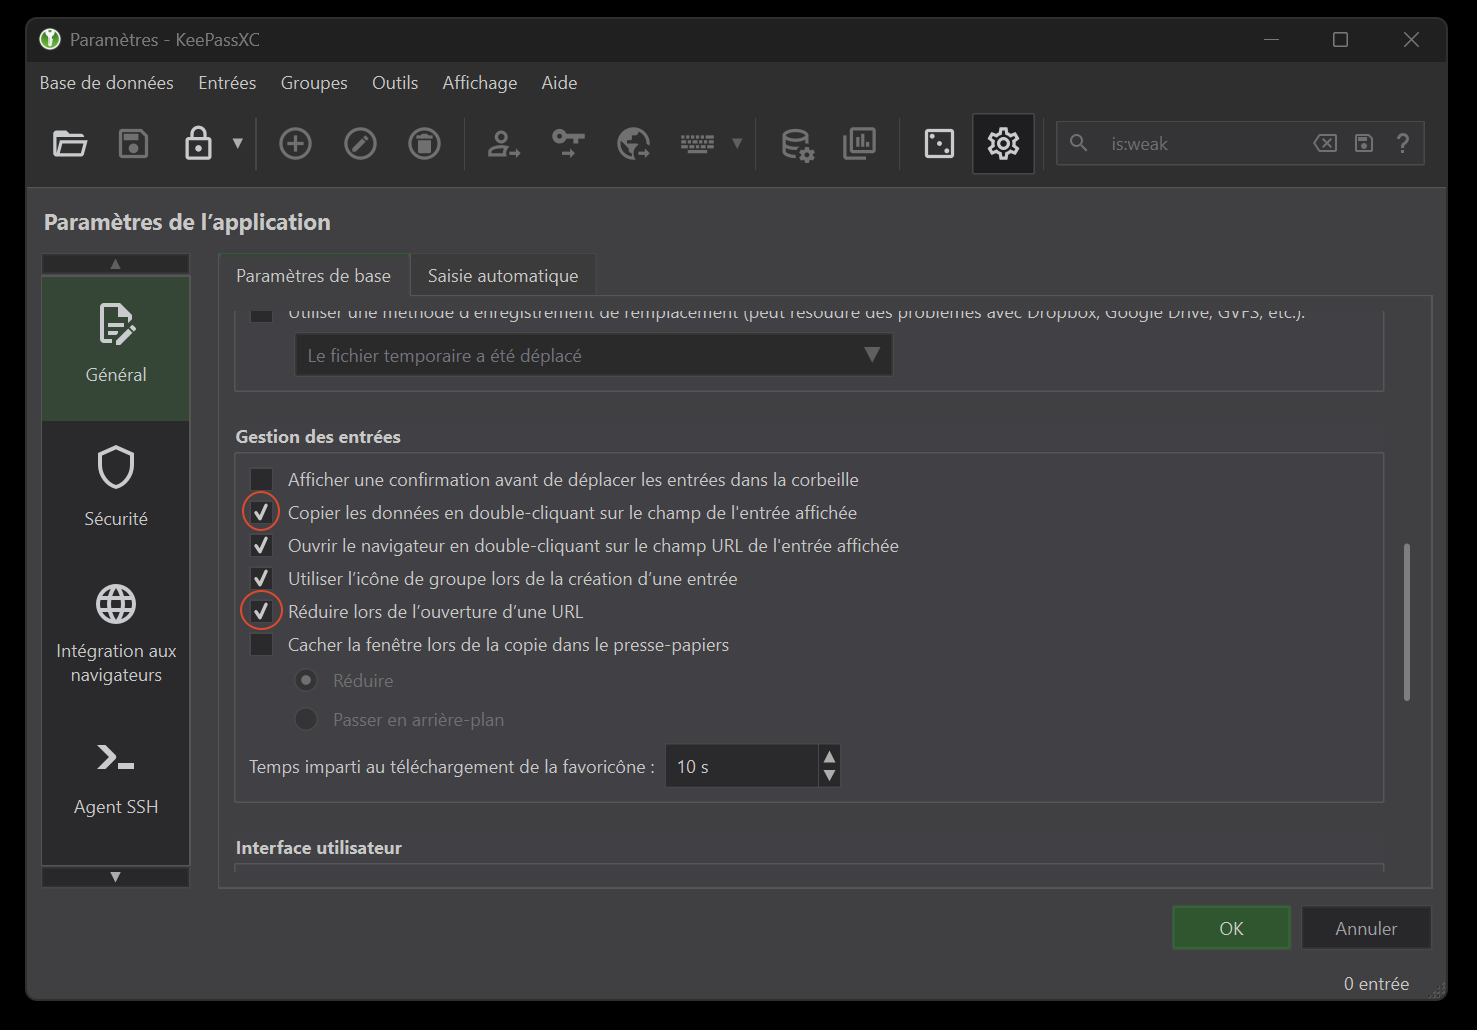The width and height of the screenshot is (1477, 1030).
Task: Click the search magnifier icon
Action: [x=1078, y=143]
